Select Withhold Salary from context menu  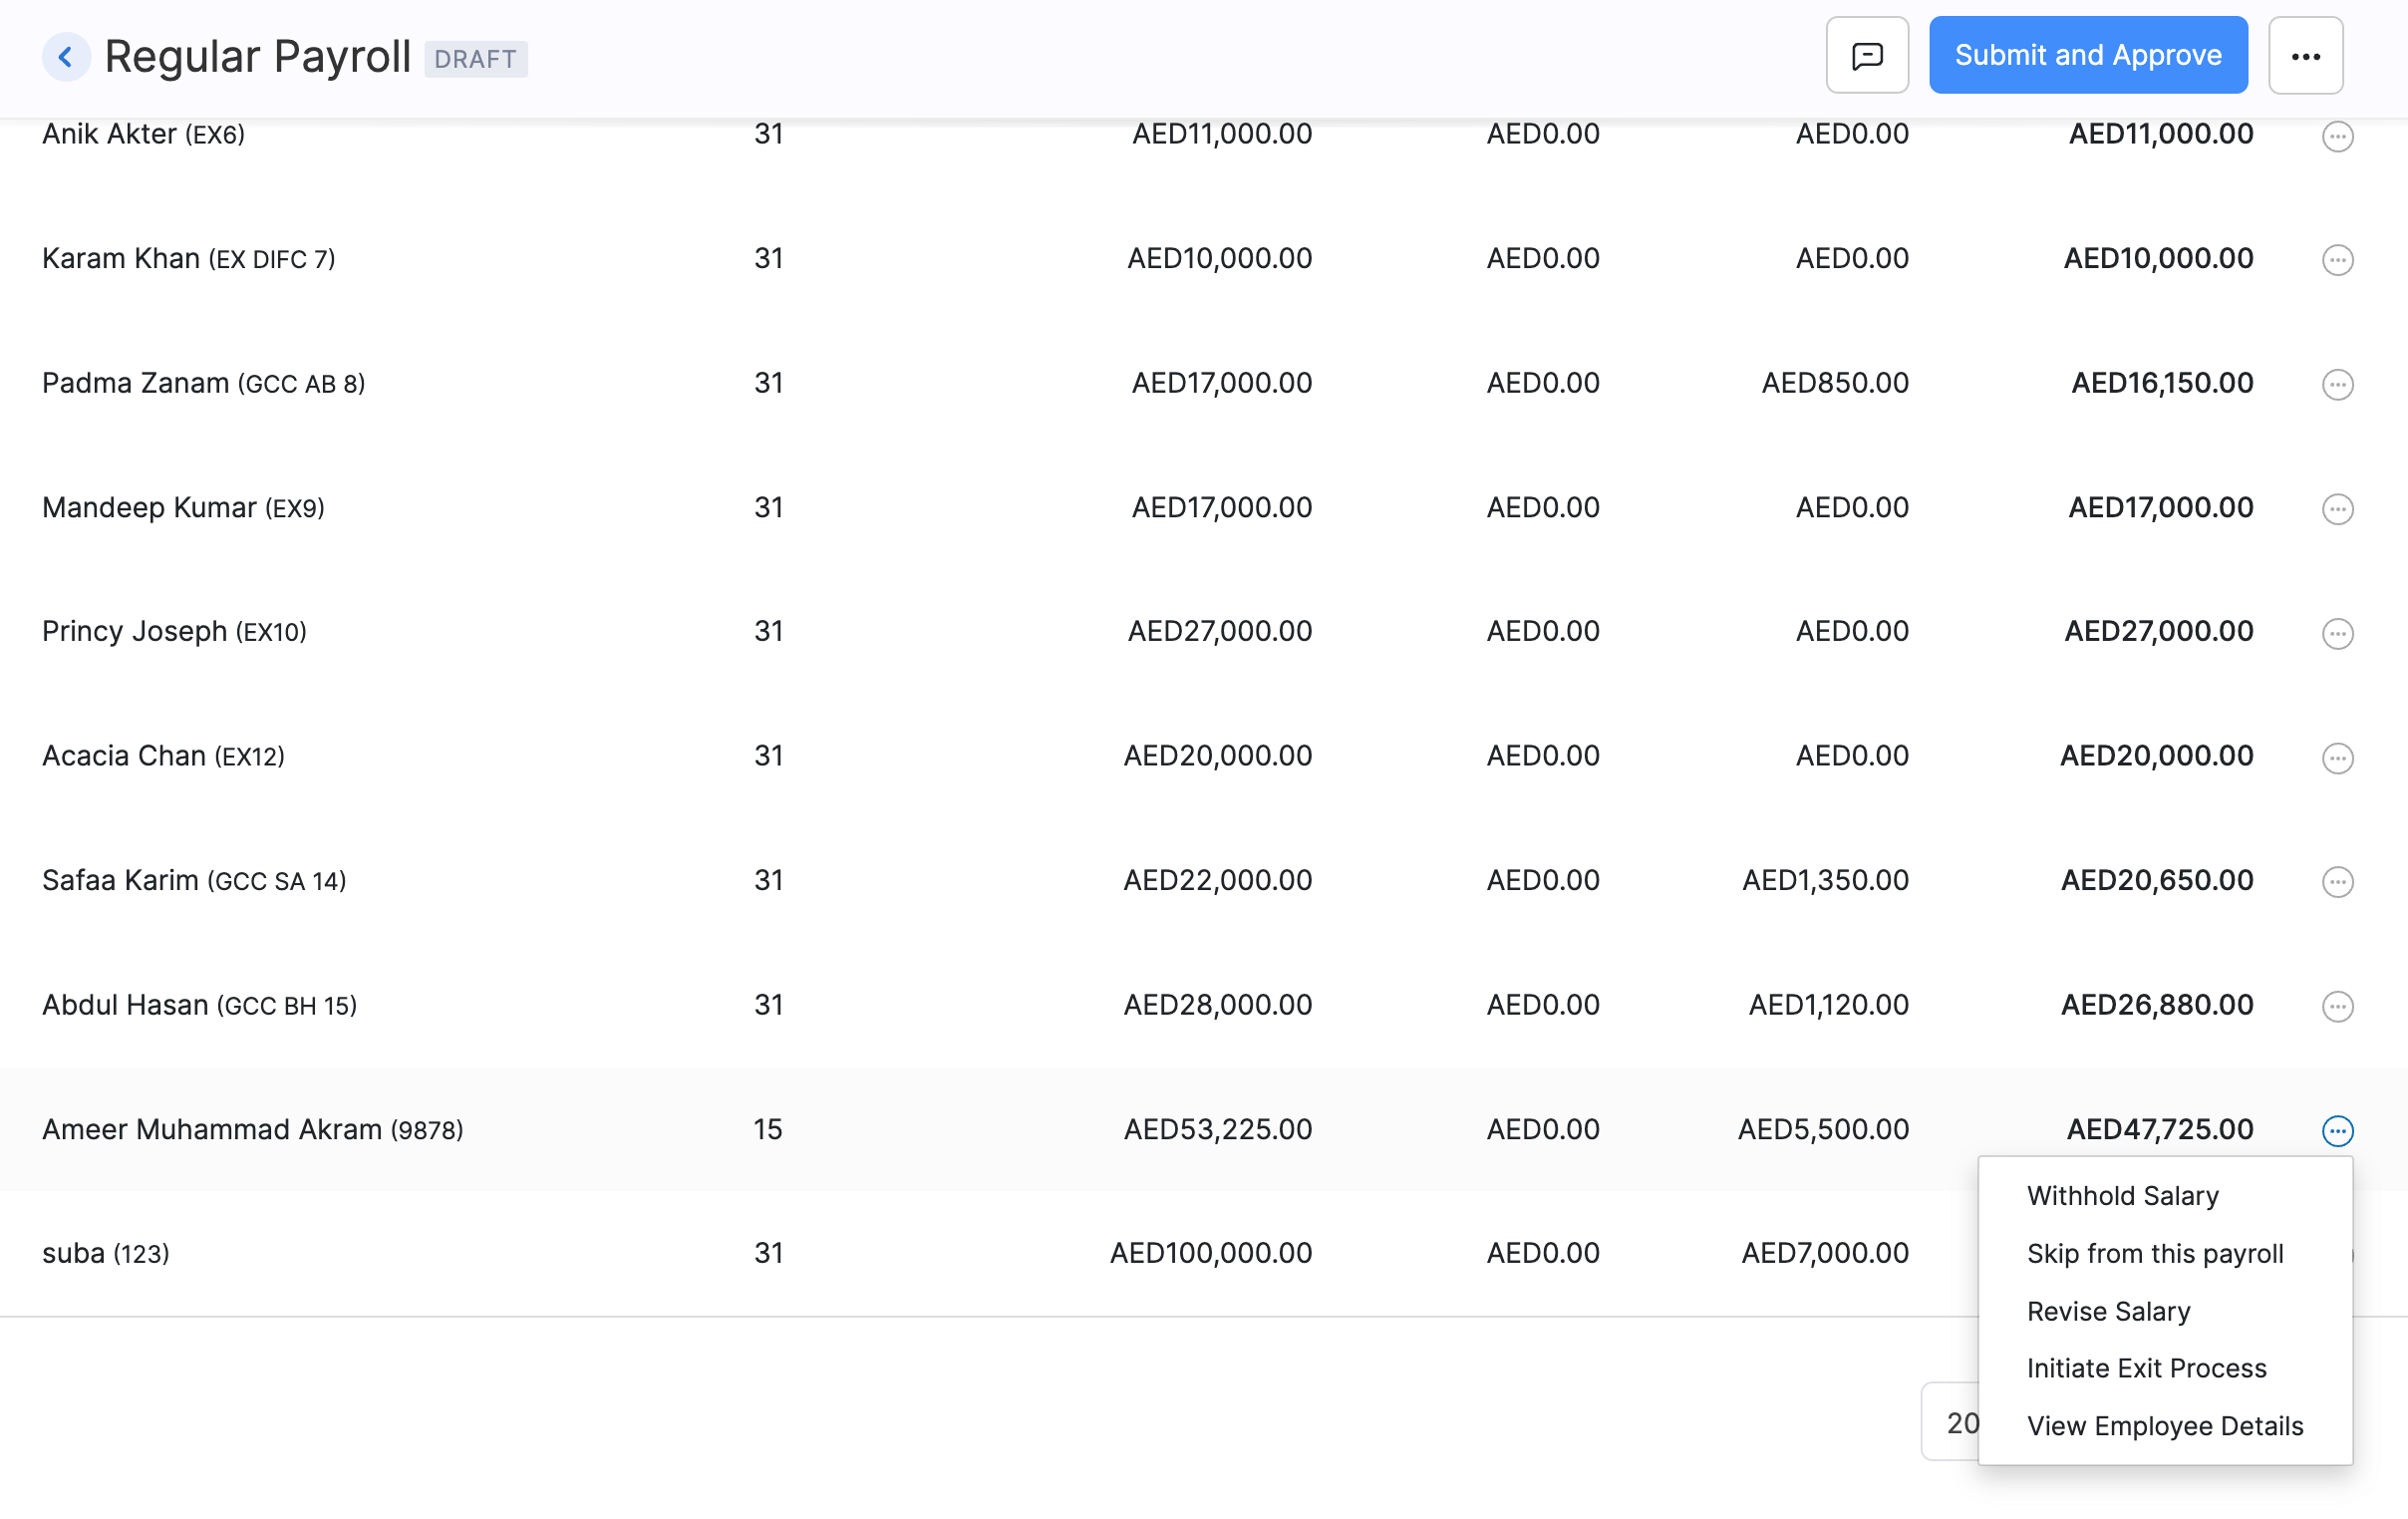point(2123,1195)
